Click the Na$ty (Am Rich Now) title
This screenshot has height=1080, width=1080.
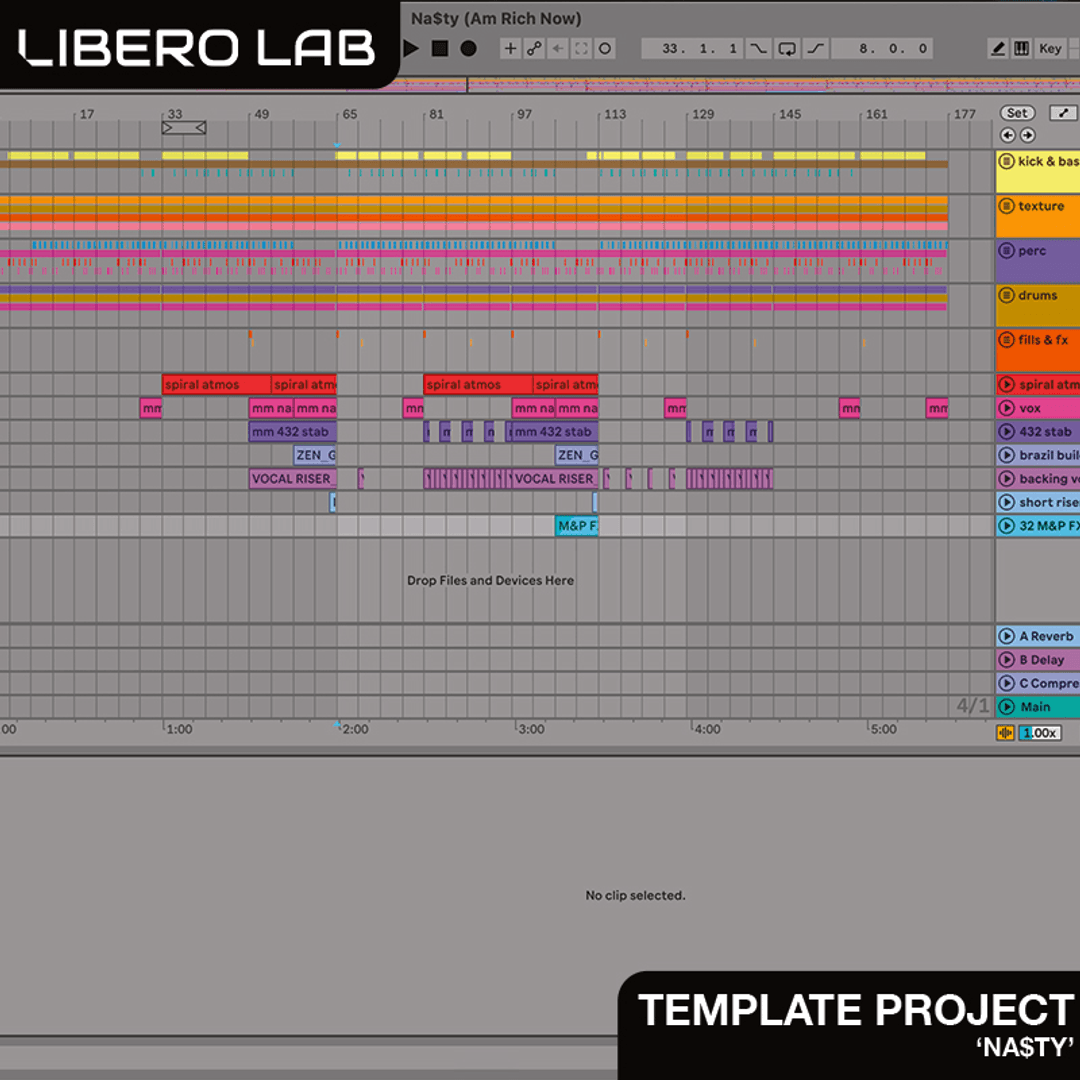[x=496, y=19]
